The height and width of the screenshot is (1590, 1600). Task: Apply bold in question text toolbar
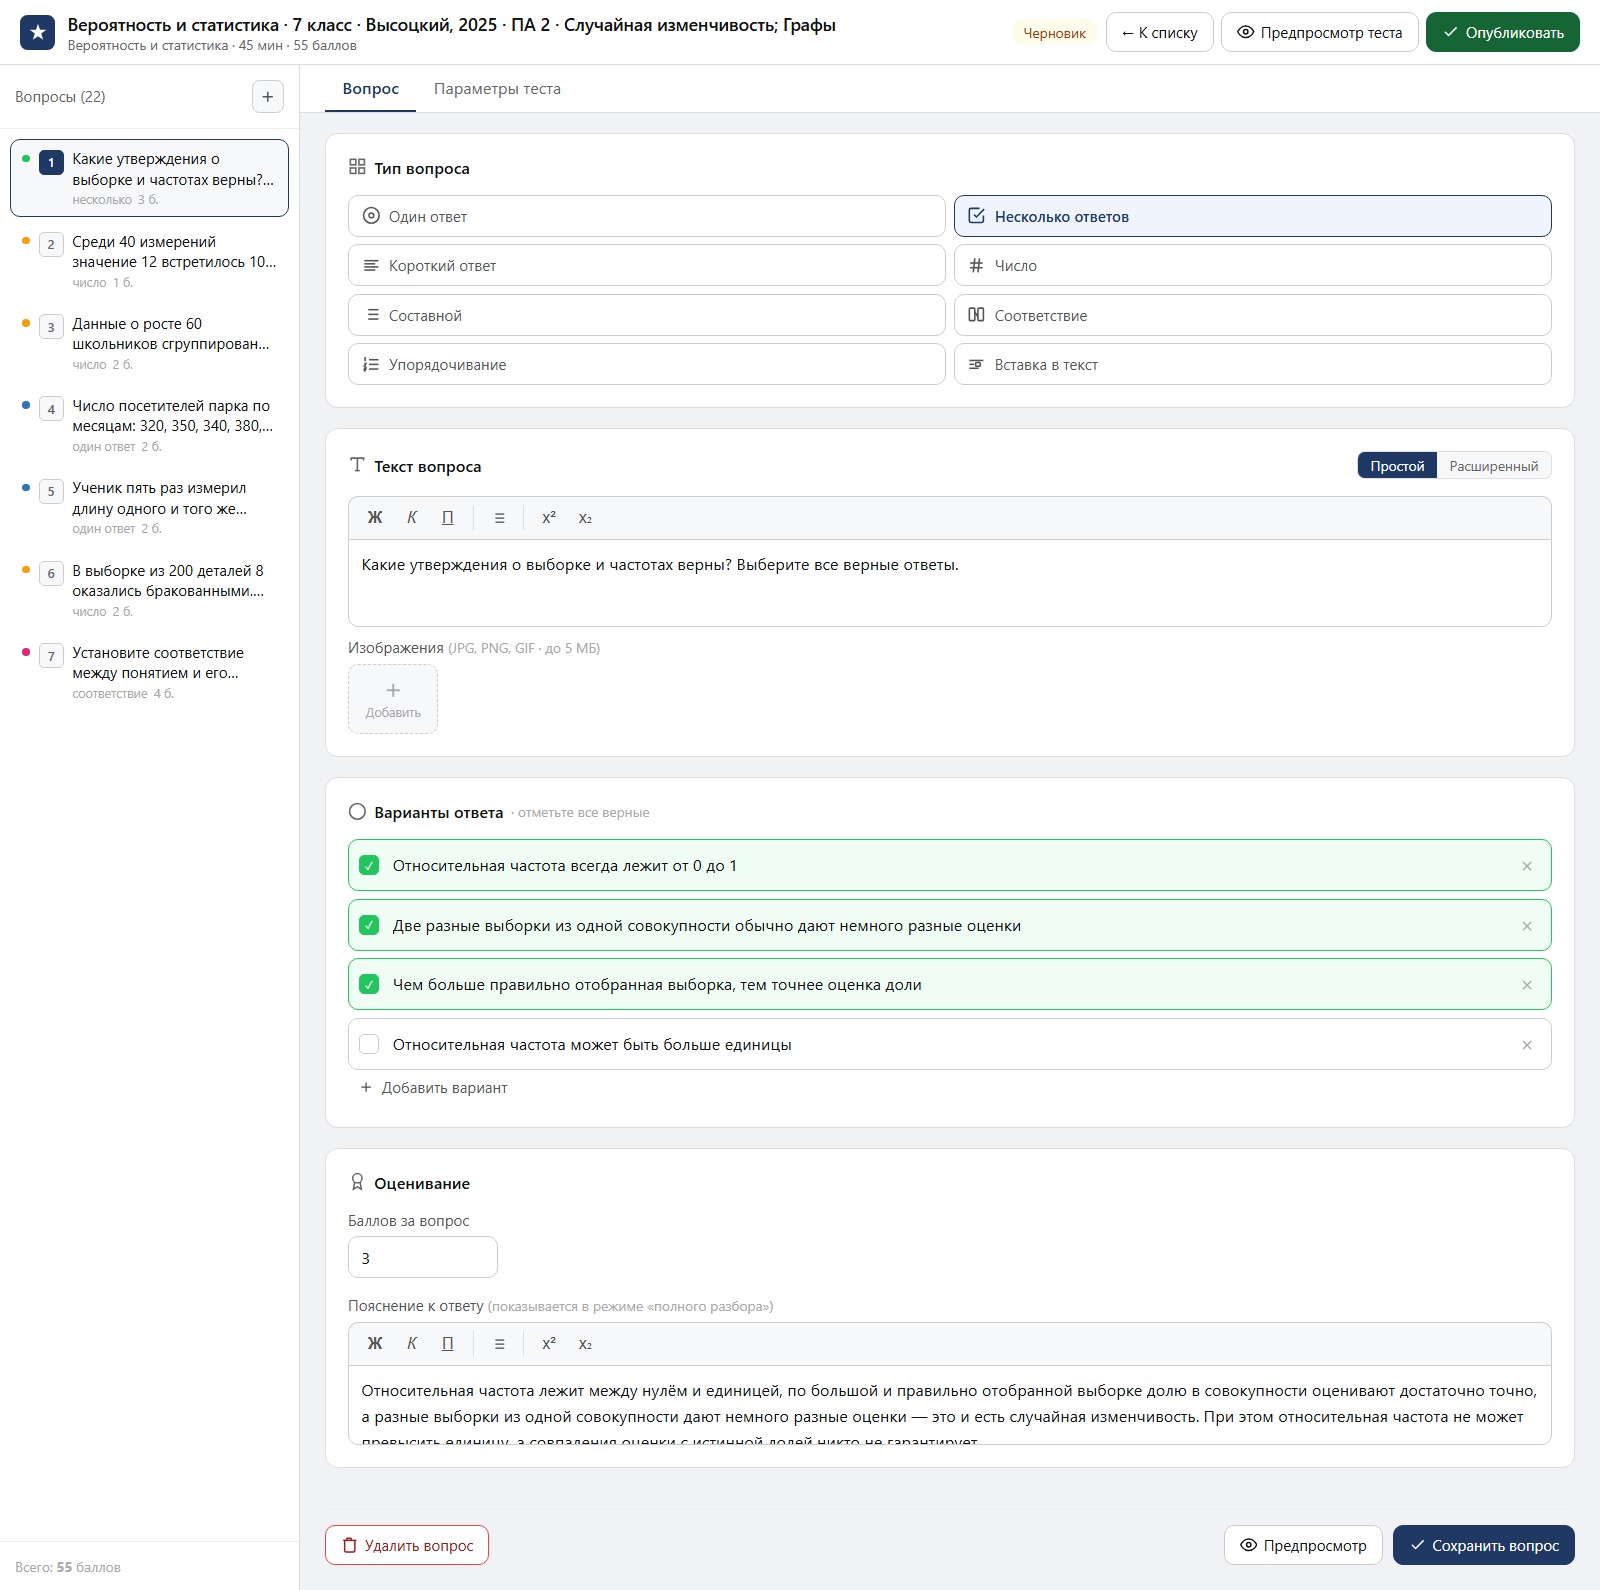375,518
